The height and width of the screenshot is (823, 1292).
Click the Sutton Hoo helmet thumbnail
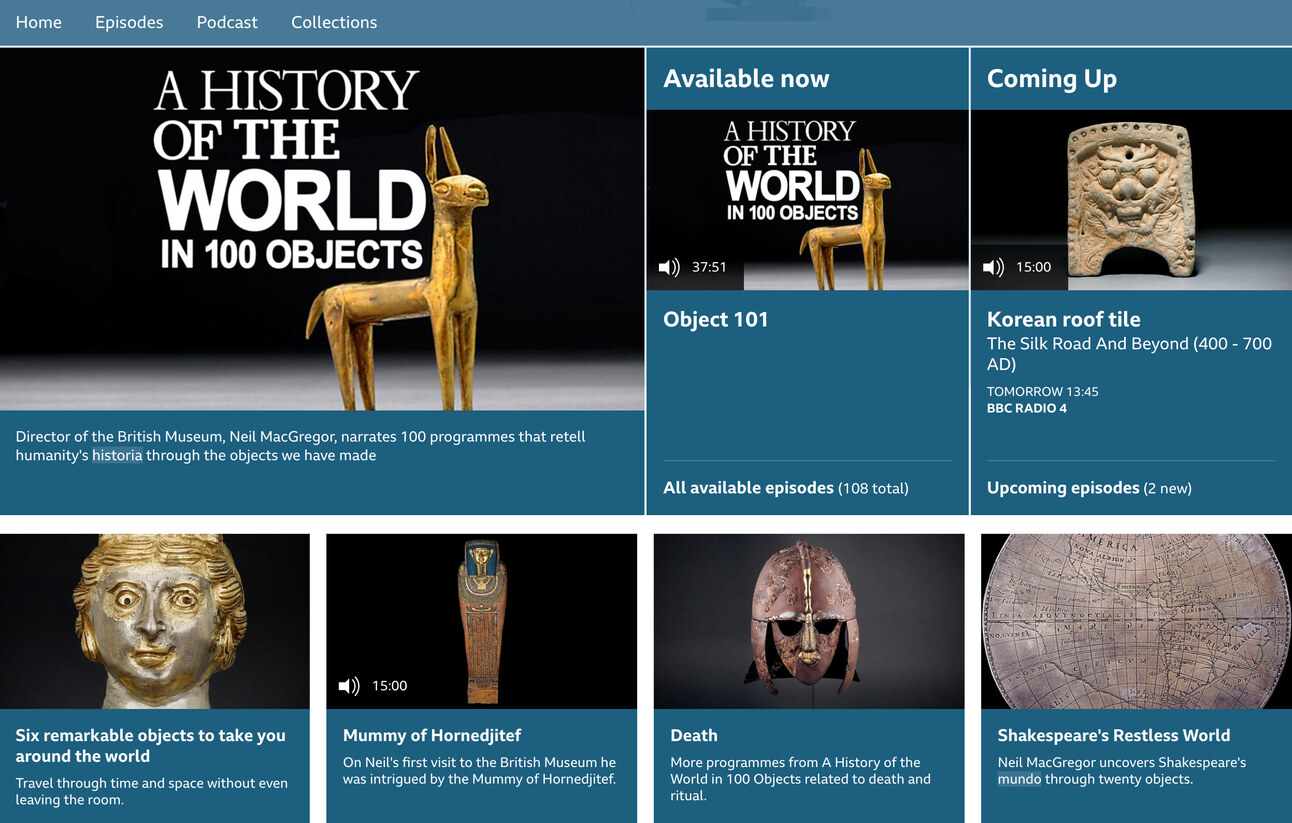(x=808, y=621)
